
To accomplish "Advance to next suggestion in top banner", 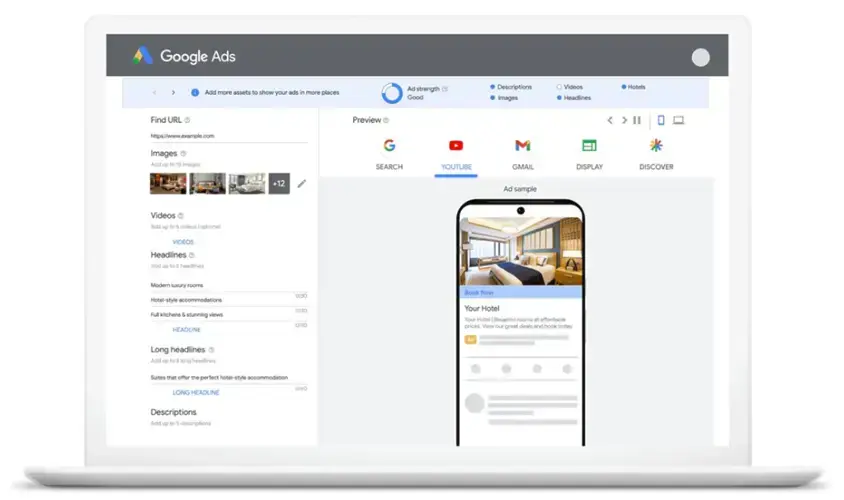I will [x=173, y=93].
